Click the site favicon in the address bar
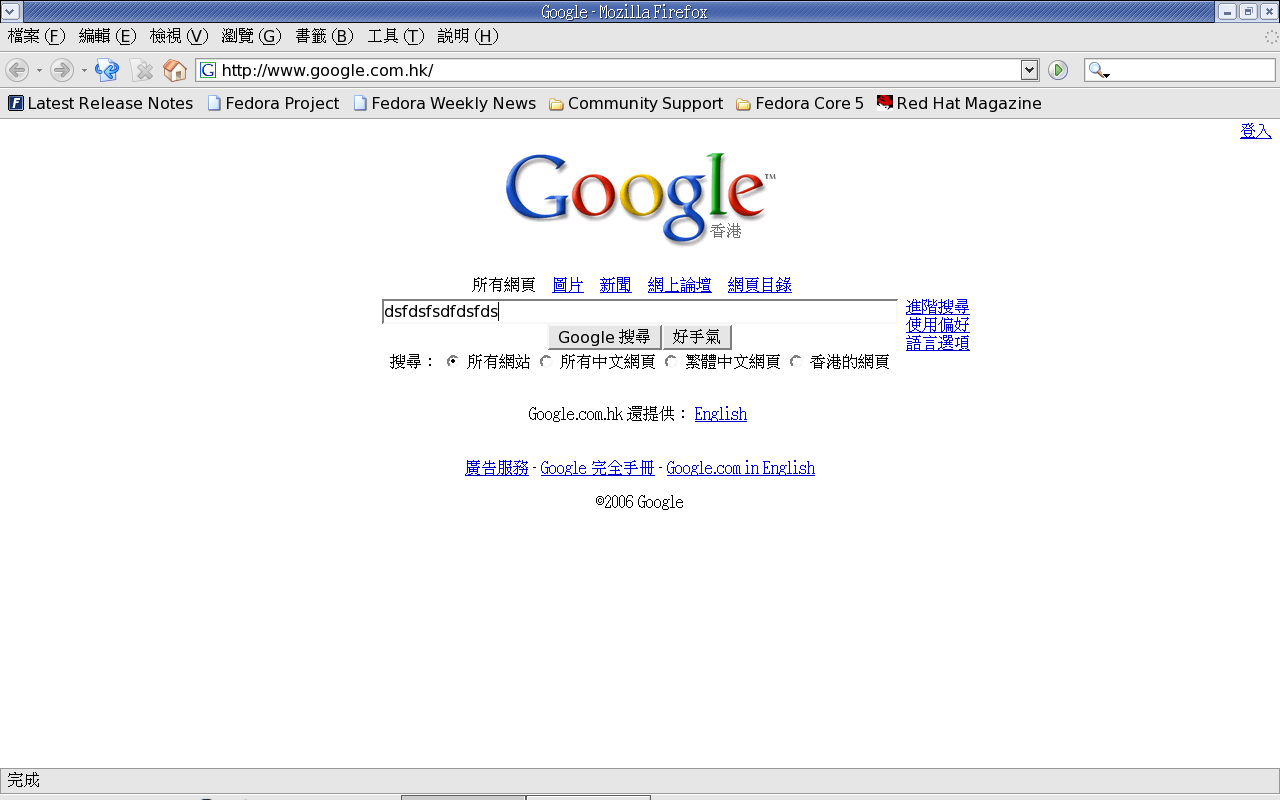Viewport: 1280px width, 800px height. point(208,70)
